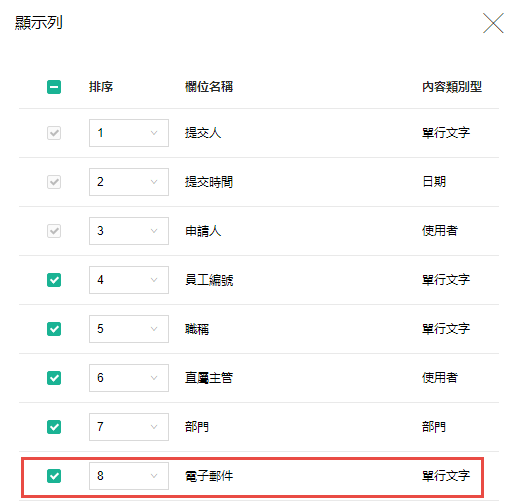The height and width of the screenshot is (504, 518).
Task: Click the disabled 申請人 checkbox
Action: tap(54, 231)
